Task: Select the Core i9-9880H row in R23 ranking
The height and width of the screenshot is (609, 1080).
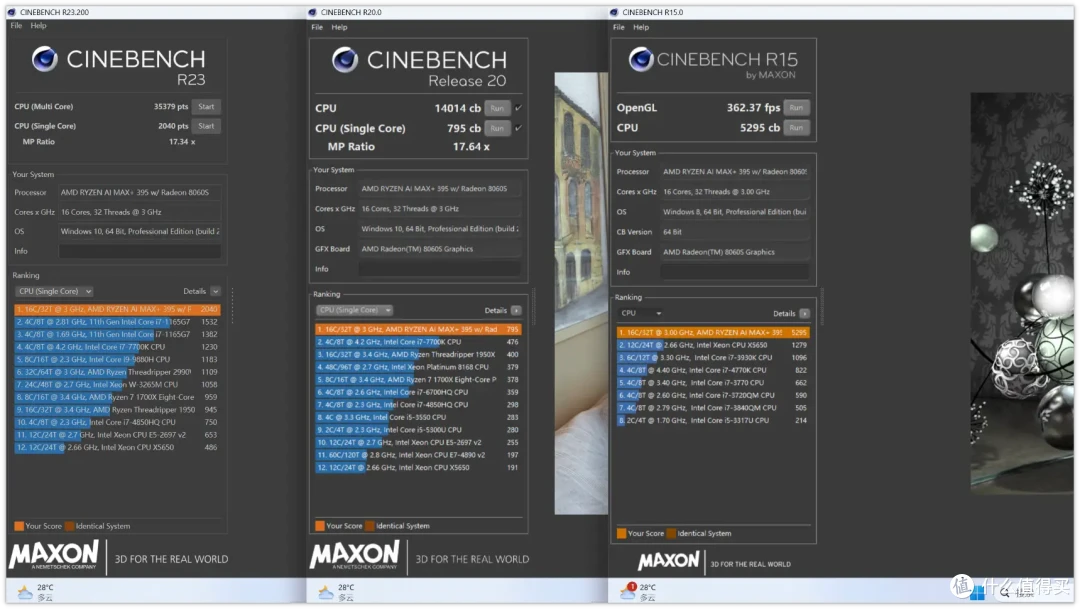Action: [117, 360]
